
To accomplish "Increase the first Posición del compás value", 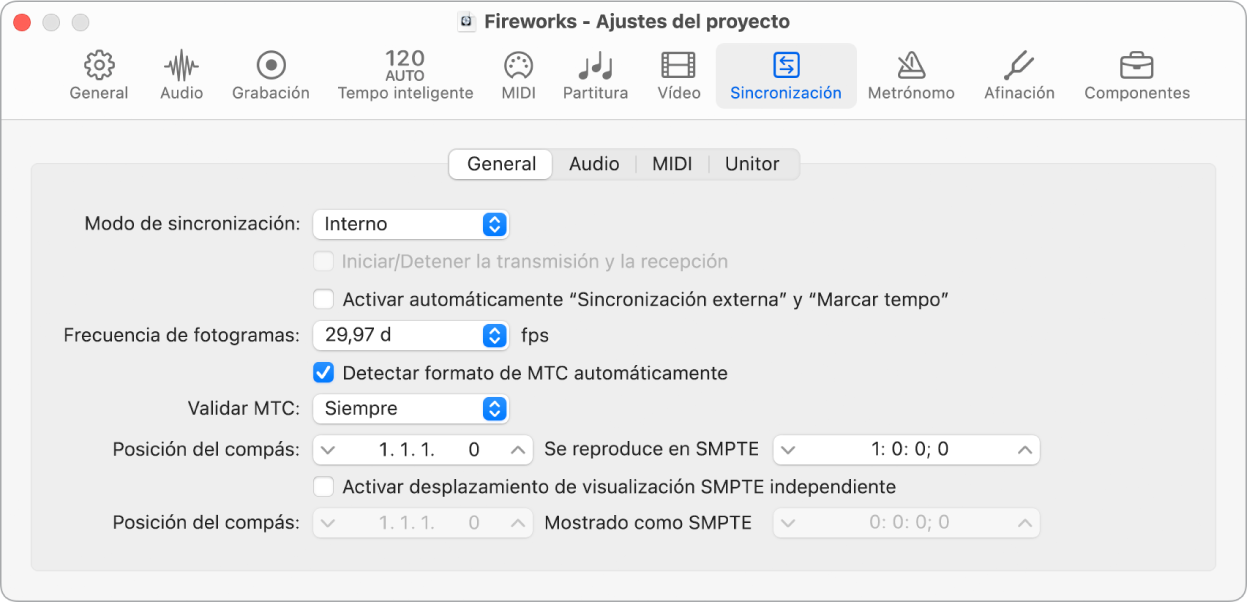I will 518,450.
